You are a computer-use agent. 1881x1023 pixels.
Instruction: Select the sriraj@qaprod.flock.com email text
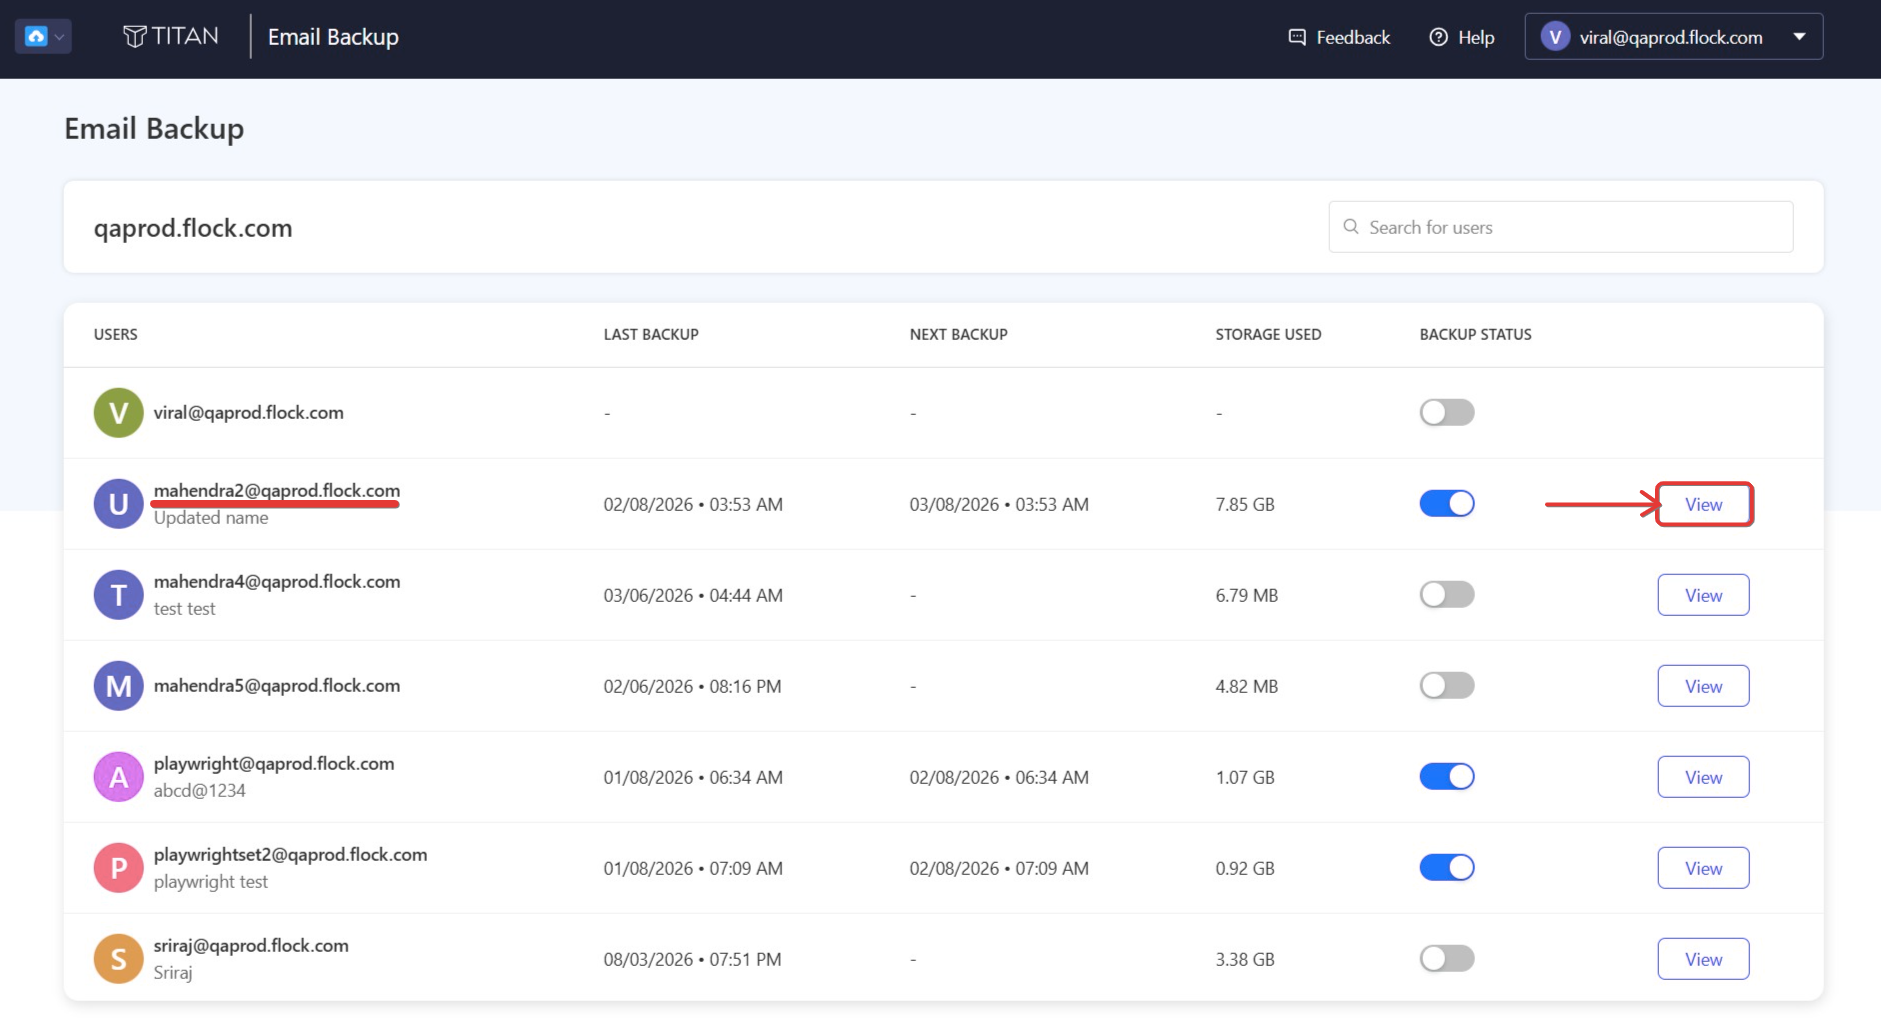251,946
